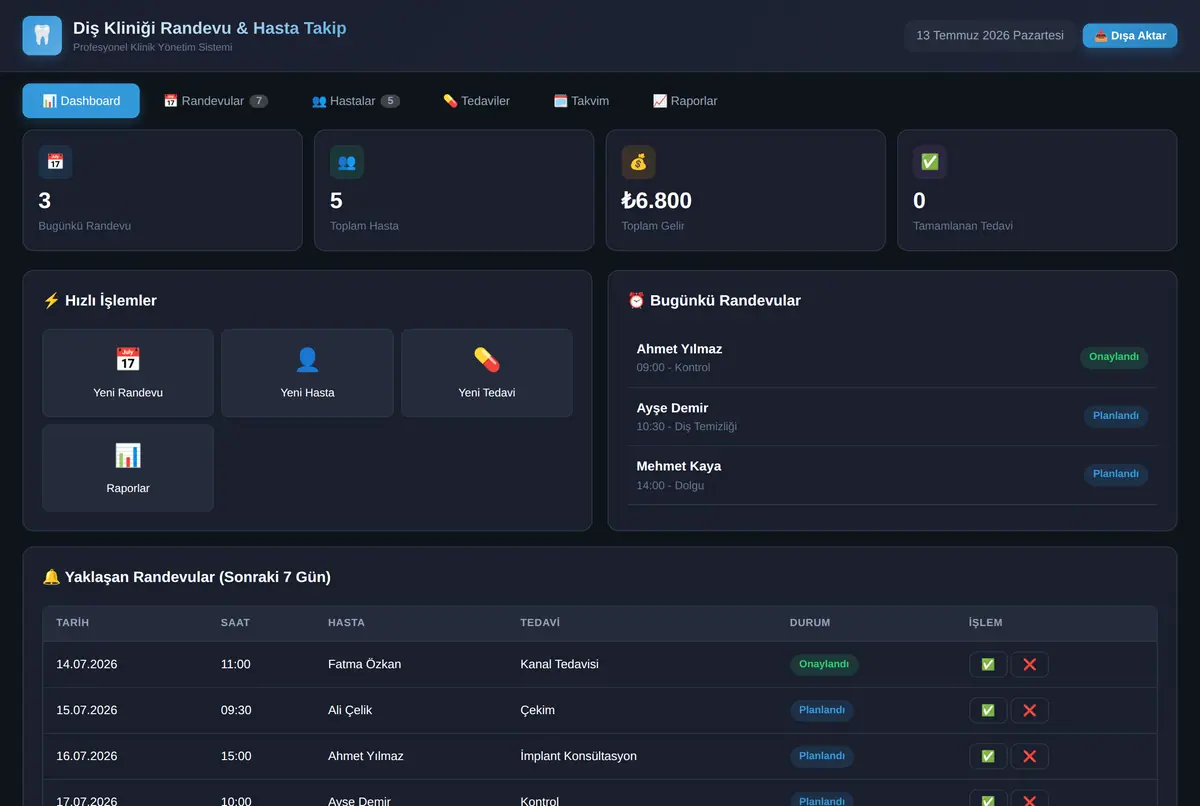The image size is (1200, 806).
Task: Click the date display 13 Temmuz 2026 Pazartesi
Action: click(x=990, y=36)
